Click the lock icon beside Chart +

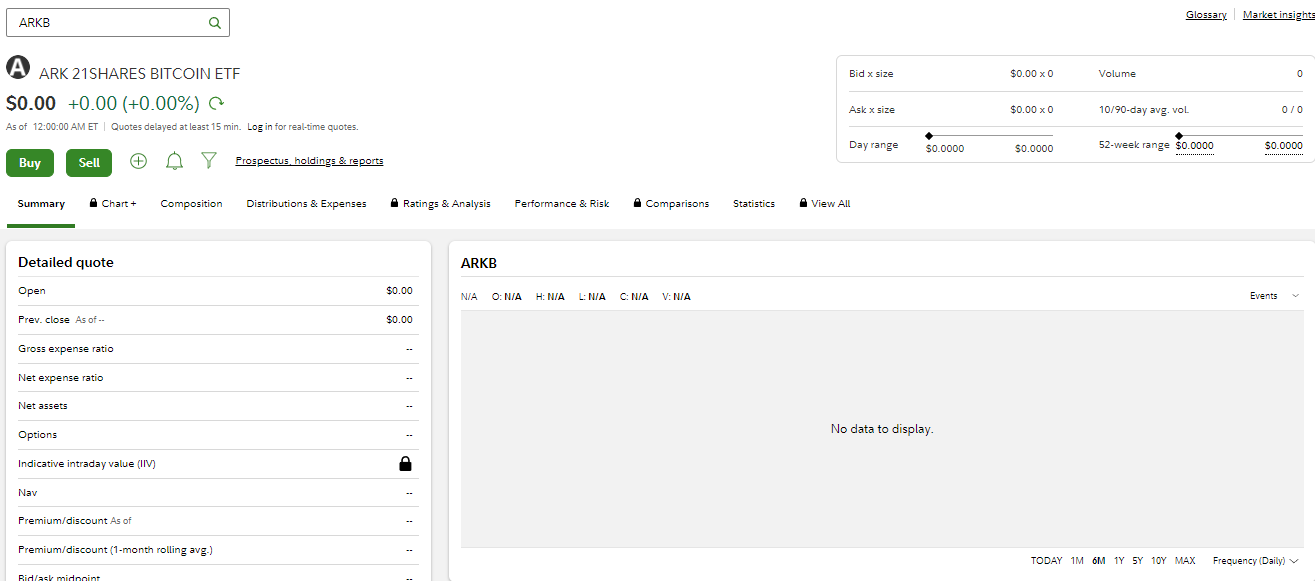93,203
